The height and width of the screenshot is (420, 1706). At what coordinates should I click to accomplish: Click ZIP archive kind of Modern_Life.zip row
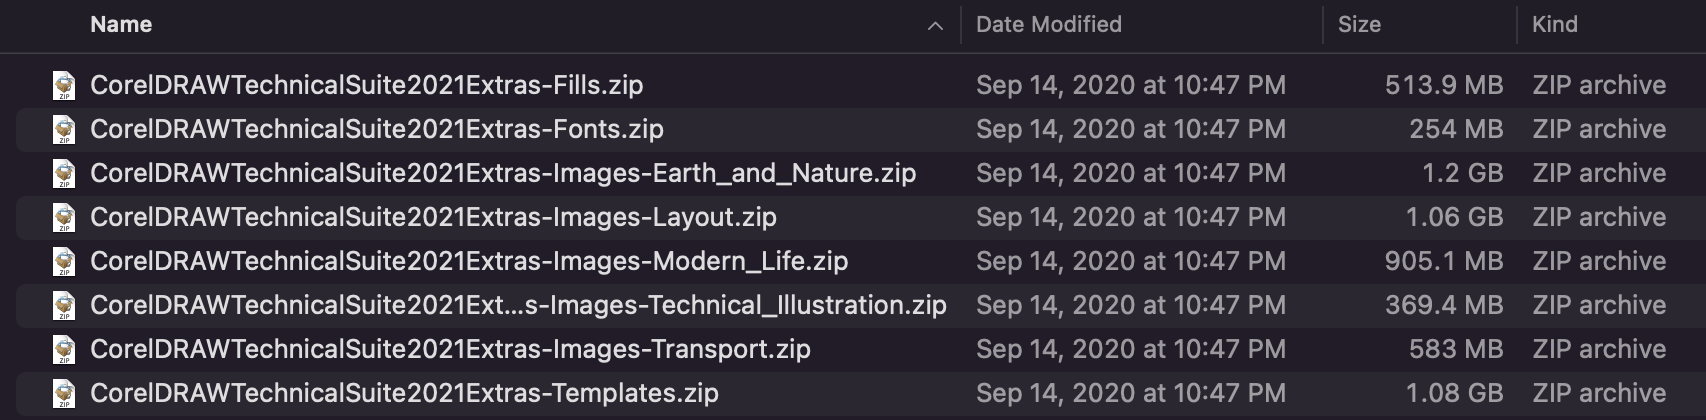click(1598, 262)
